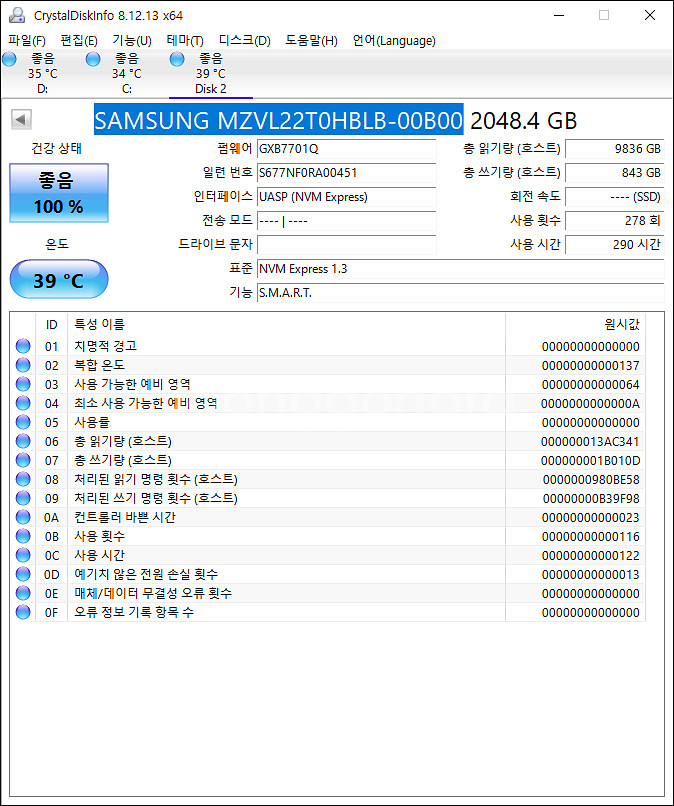Click the rotation rate value ---- (SSD)
Image resolution: width=674 pixels, height=806 pixels.
click(x=615, y=197)
